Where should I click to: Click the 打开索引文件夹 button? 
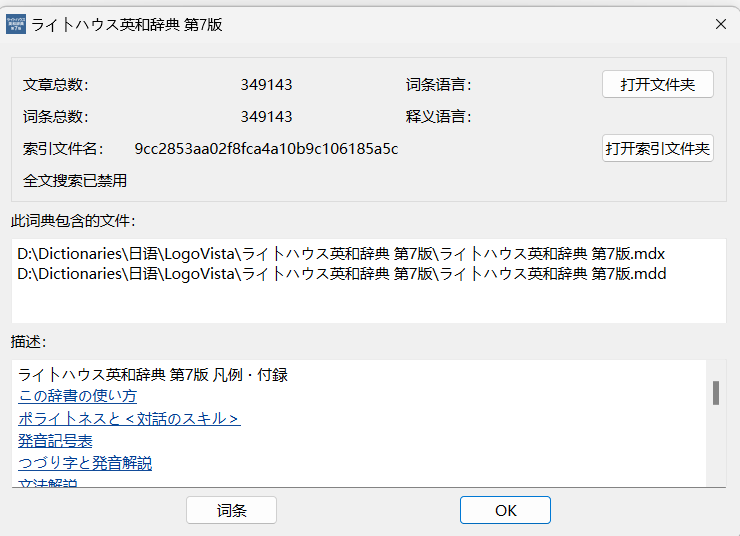click(657, 149)
